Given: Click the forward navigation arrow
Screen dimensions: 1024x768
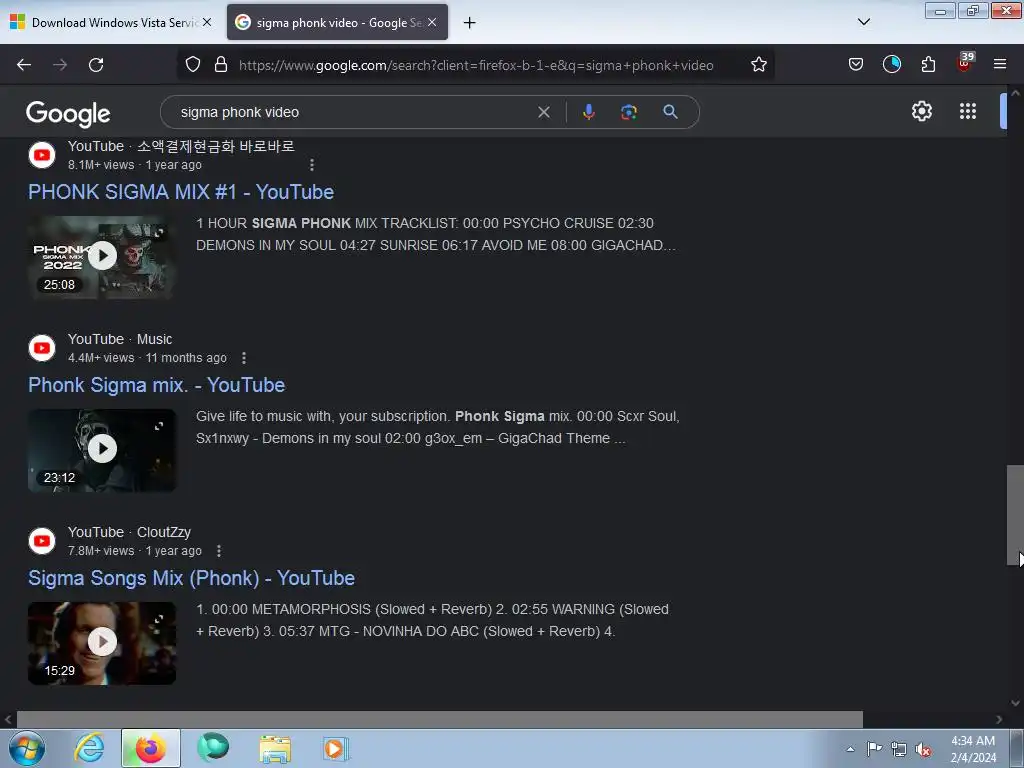Looking at the screenshot, I should [60, 65].
